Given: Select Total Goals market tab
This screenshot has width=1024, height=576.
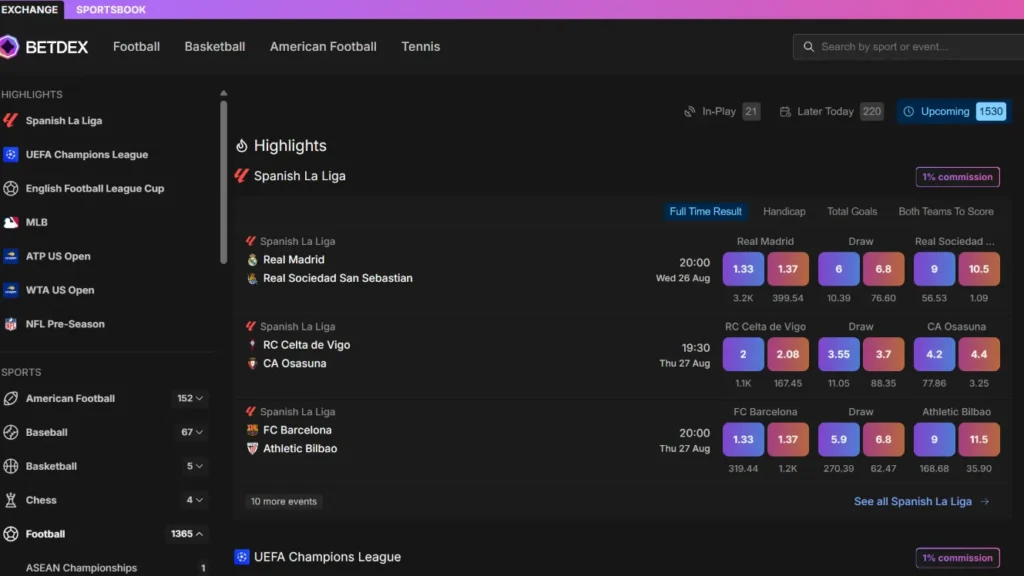Looking at the screenshot, I should tap(852, 212).
